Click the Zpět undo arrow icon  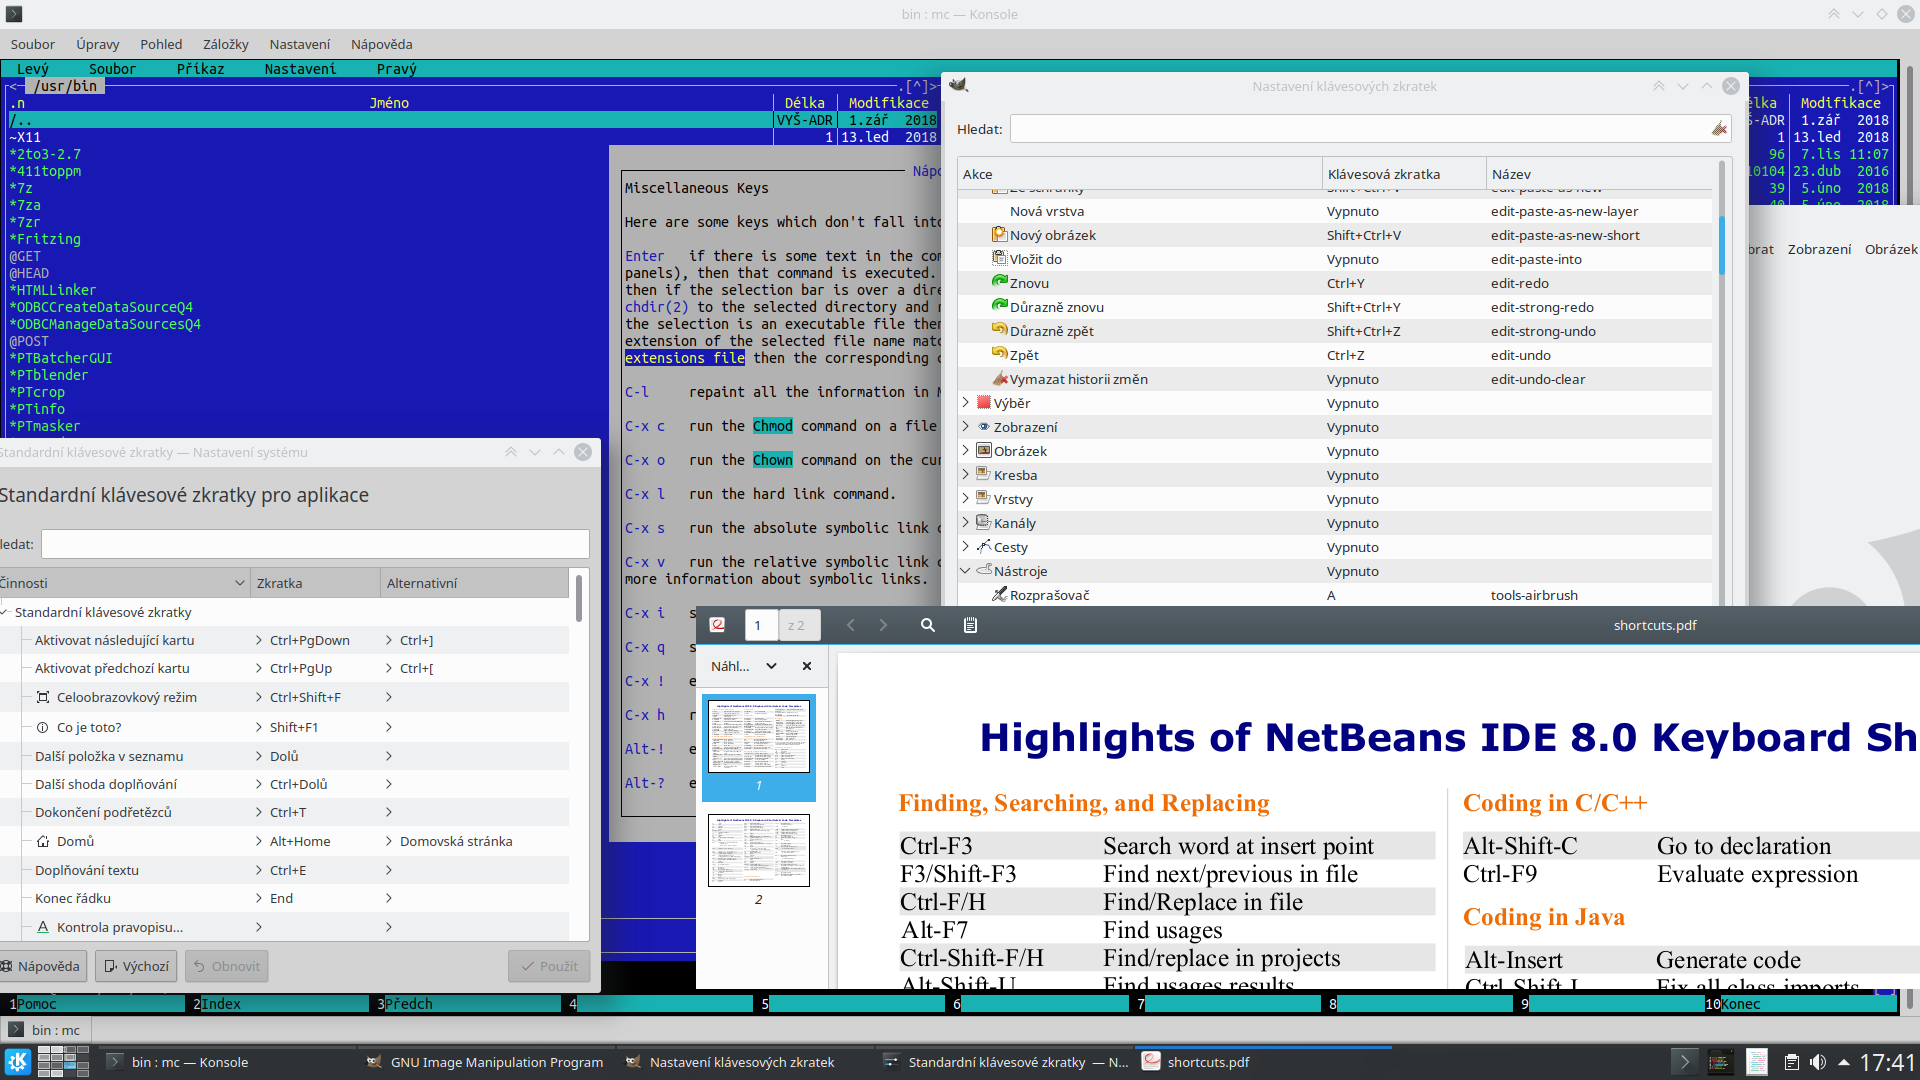point(999,354)
